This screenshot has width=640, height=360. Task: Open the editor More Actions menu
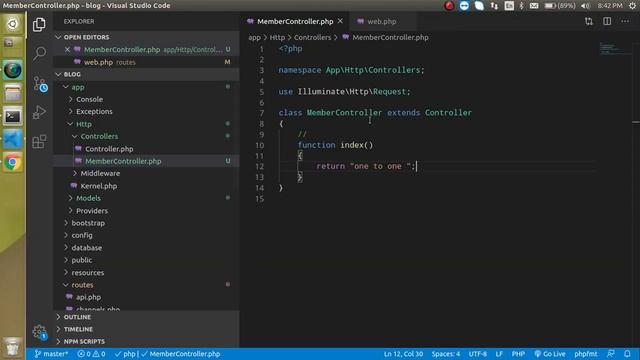[x=625, y=21]
